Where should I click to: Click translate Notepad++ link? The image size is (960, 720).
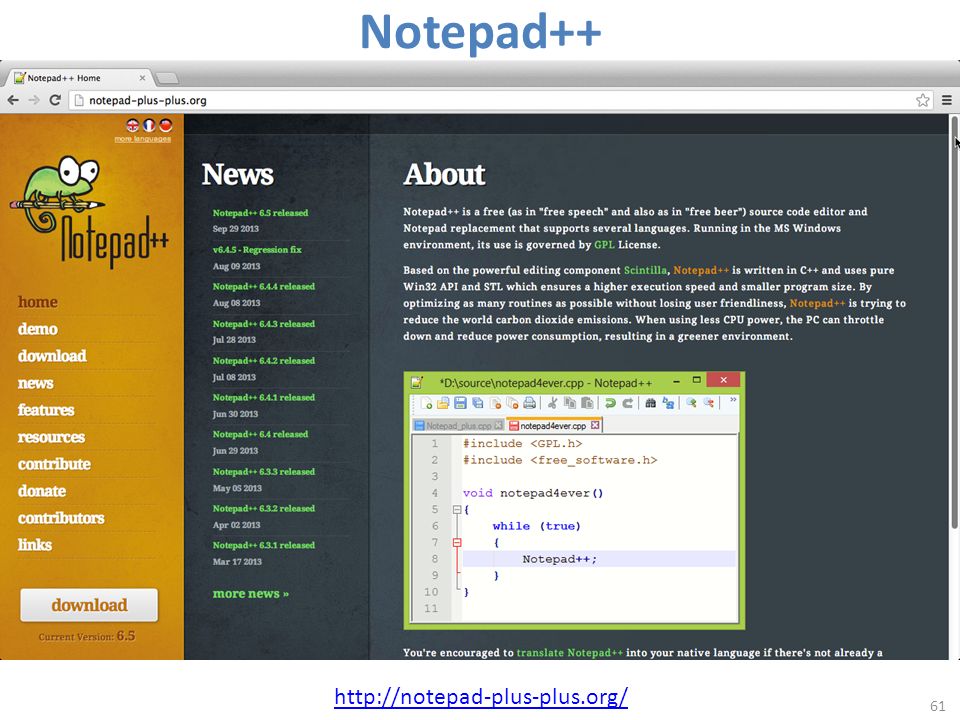point(569,653)
